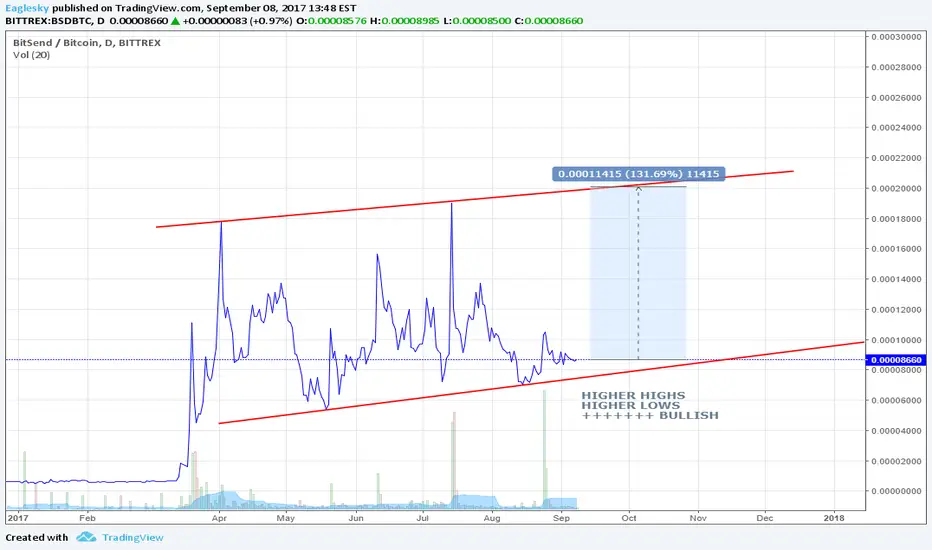The height and width of the screenshot is (550, 932).
Task: Select the current price tag 0.00008660
Action: (x=898, y=360)
